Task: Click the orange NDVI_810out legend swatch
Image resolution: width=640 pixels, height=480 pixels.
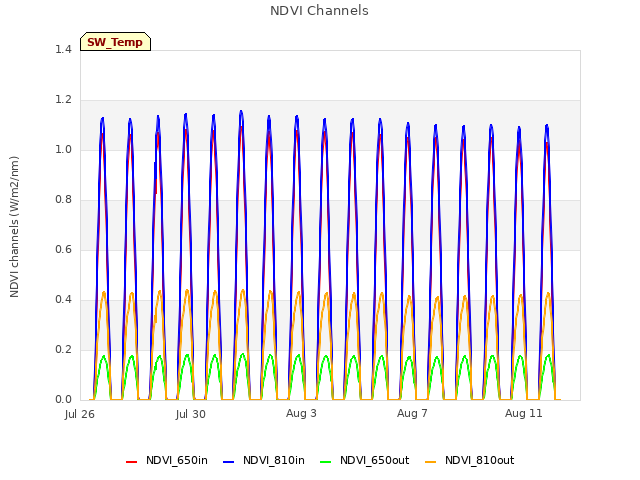Action: point(430,462)
